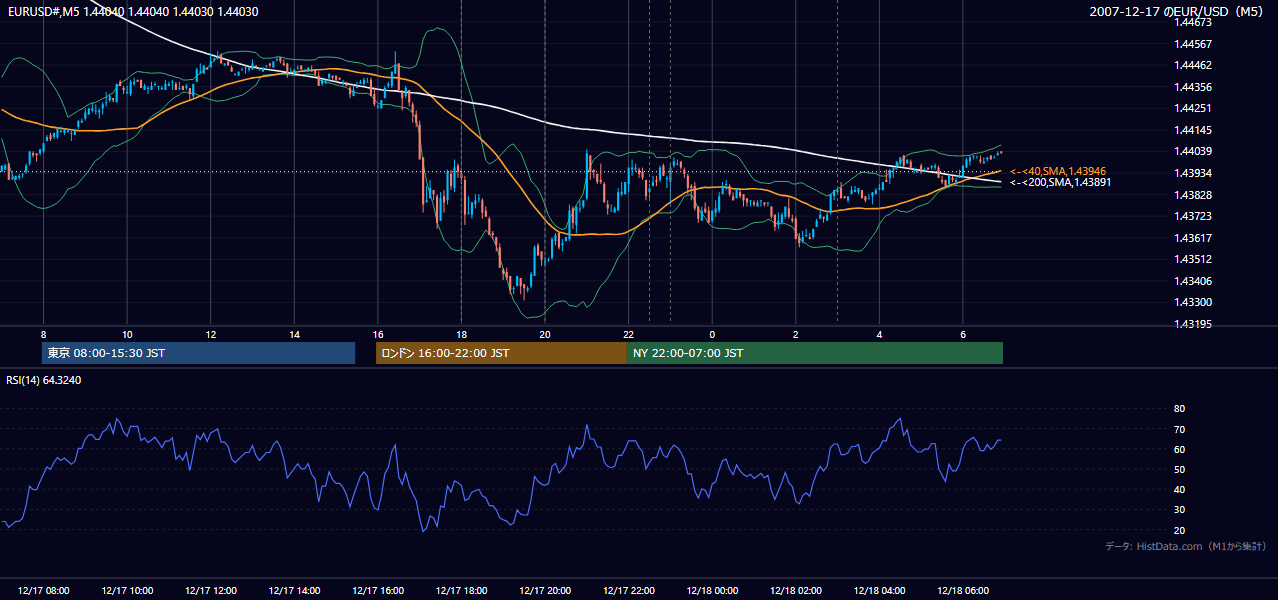Viewport: 1278px width, 600px height.
Task: Click the 12/17 14:00 time axis label
Action: (x=294, y=591)
